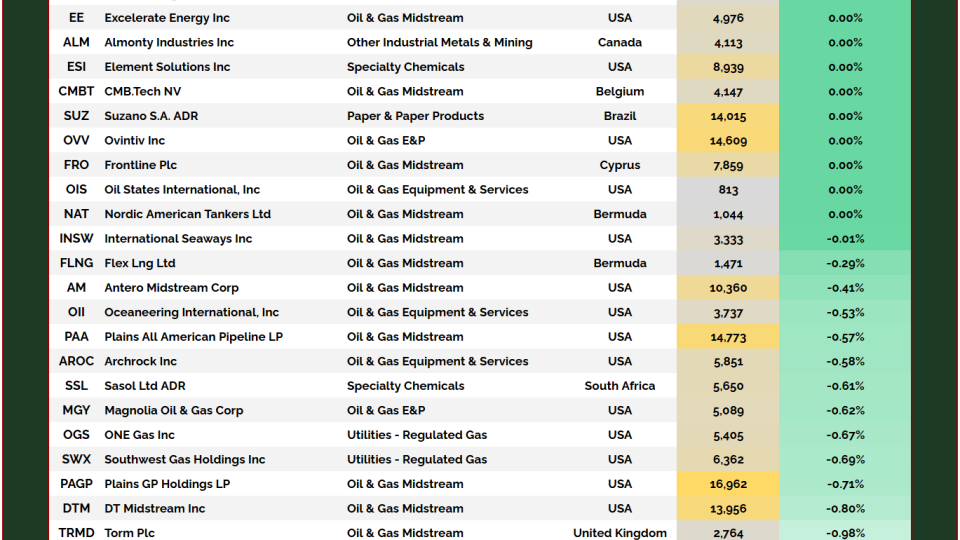960x540 pixels.
Task: Select the Frontline Plc company name
Action: (x=141, y=165)
